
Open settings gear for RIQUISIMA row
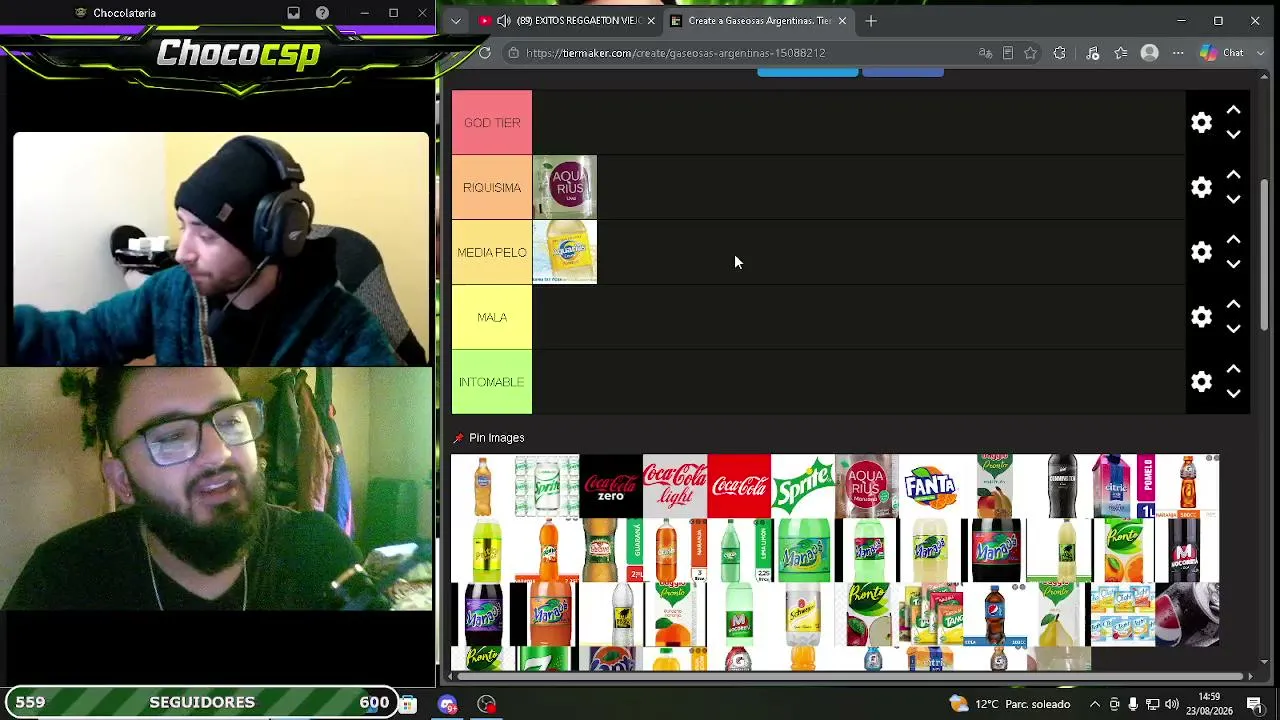(x=1201, y=188)
